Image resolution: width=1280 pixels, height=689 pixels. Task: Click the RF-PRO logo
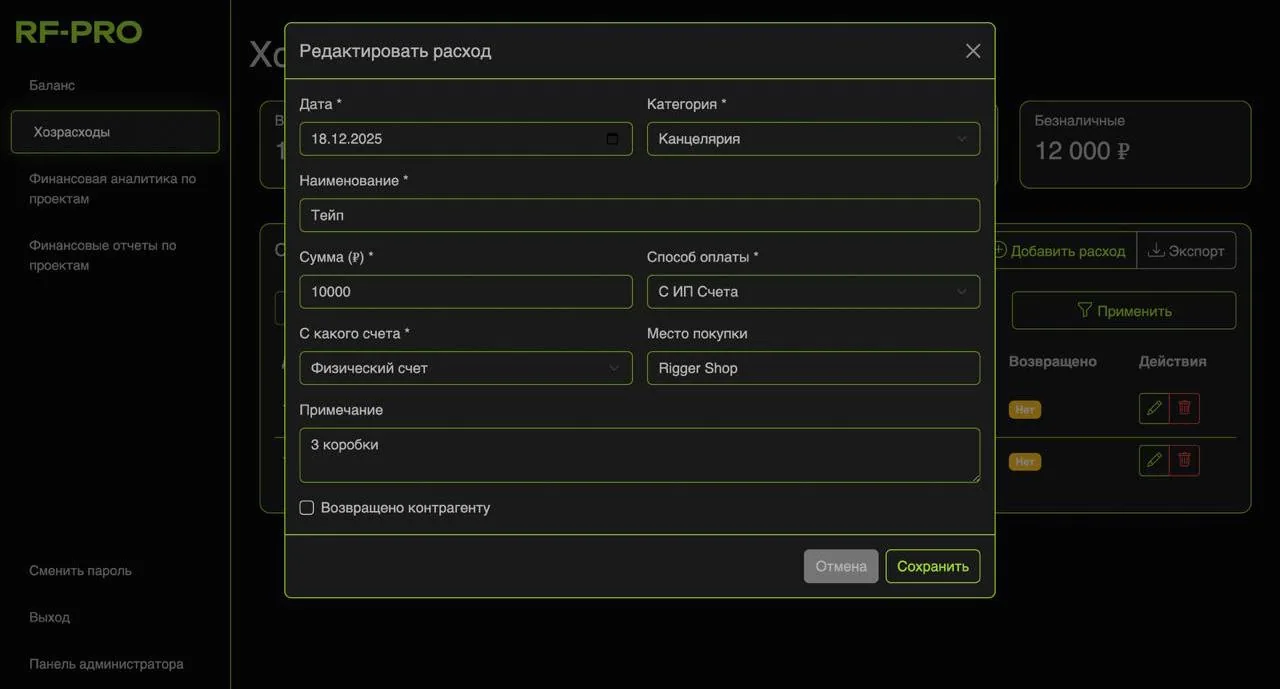tap(78, 32)
